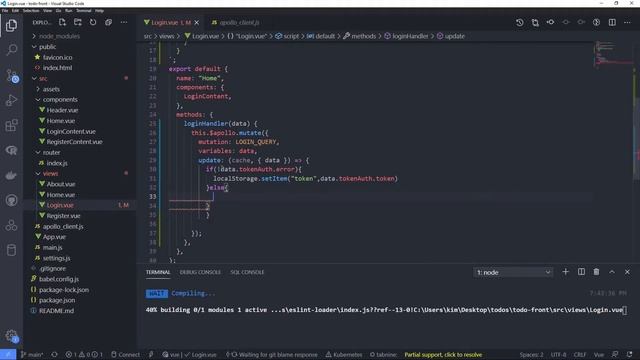Open Run and Debug view icon

tap(11, 100)
